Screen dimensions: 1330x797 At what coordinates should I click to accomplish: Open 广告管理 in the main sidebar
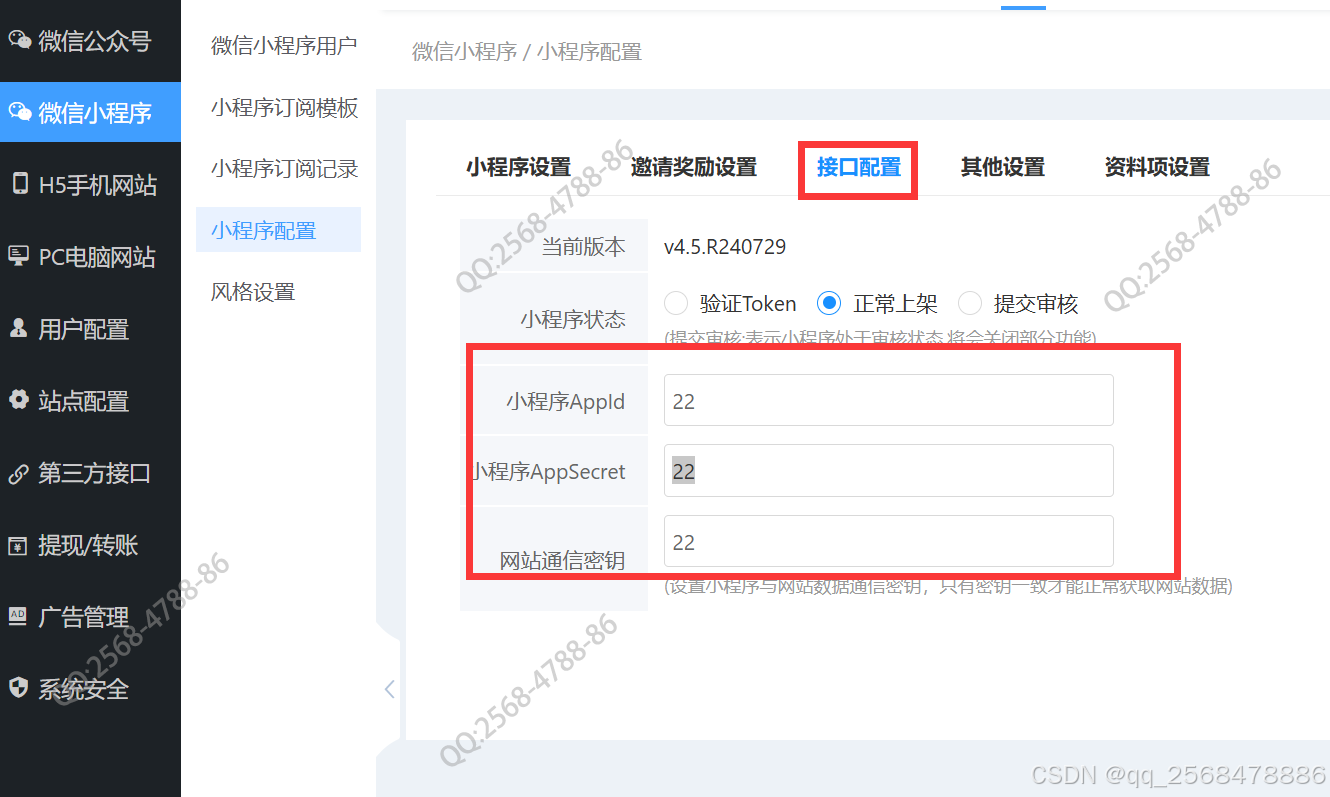(90, 617)
